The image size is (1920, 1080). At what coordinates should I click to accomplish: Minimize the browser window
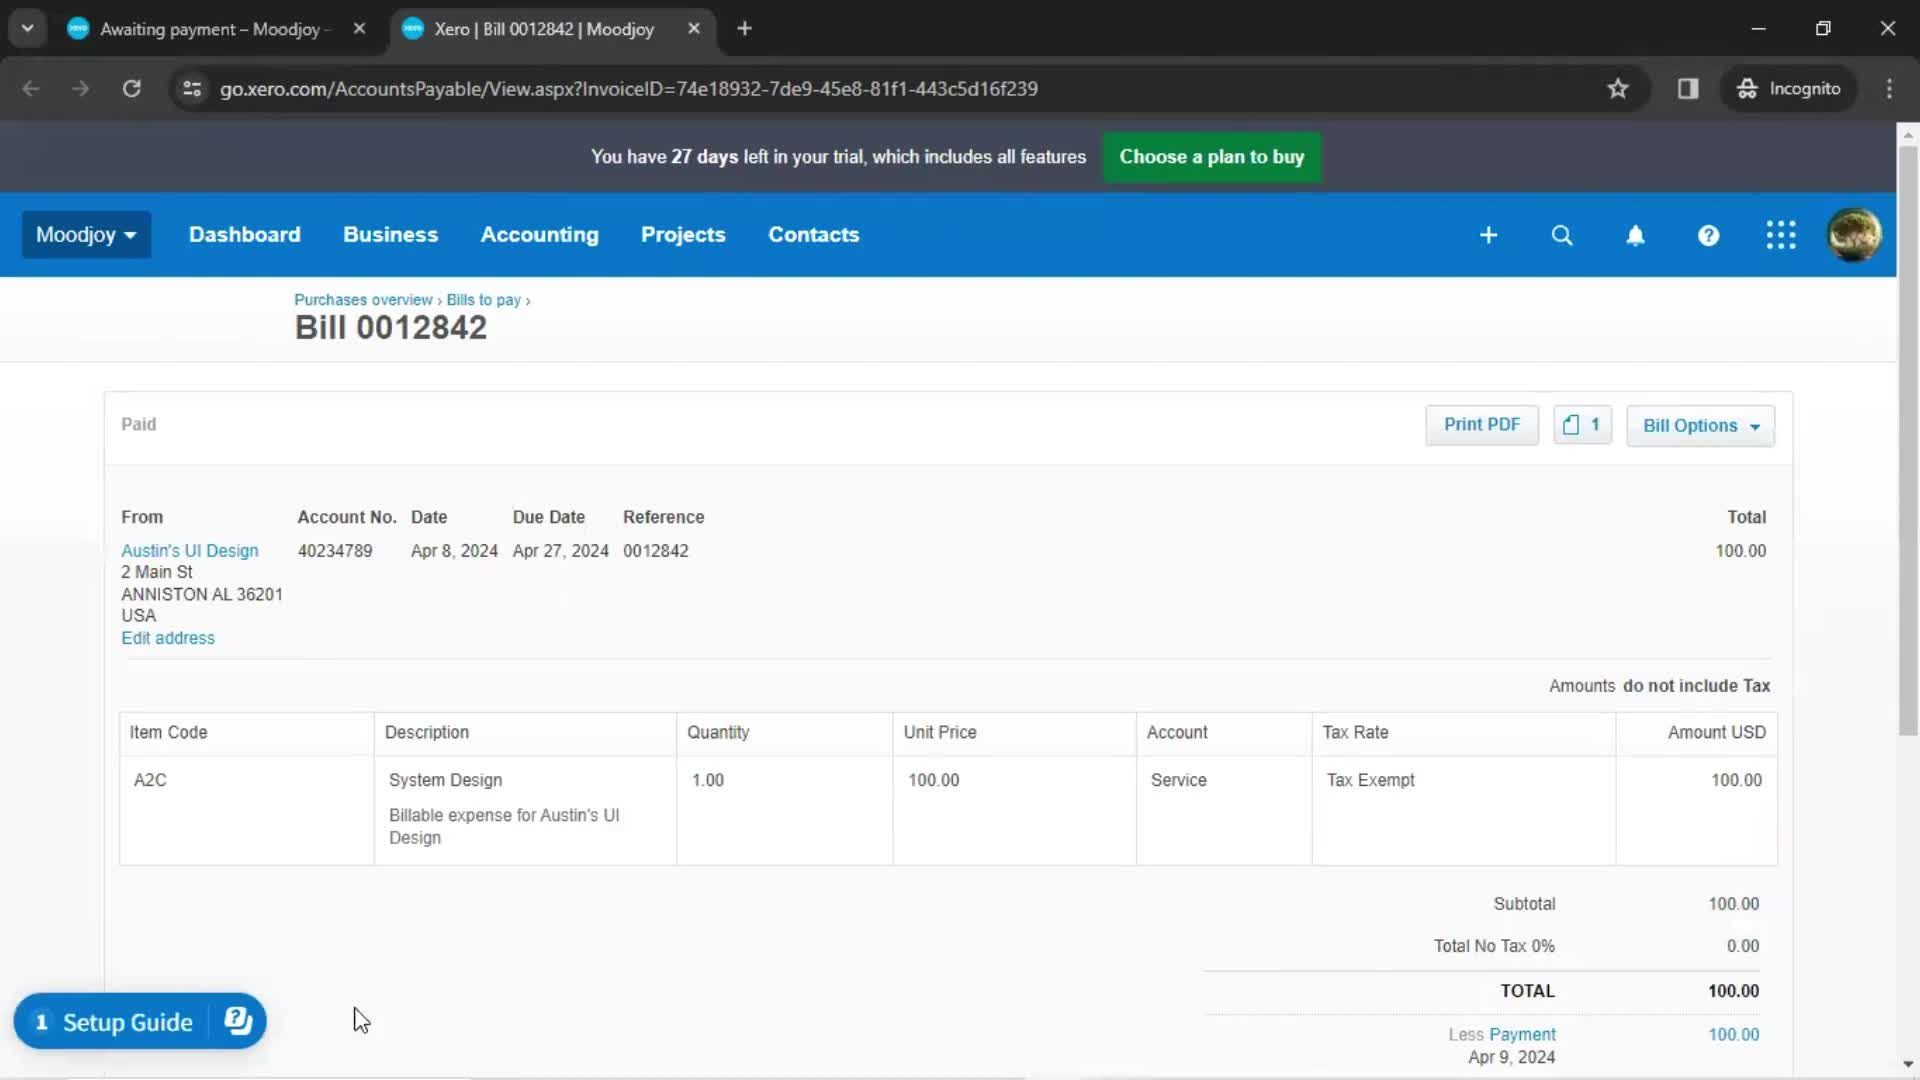pos(1758,29)
